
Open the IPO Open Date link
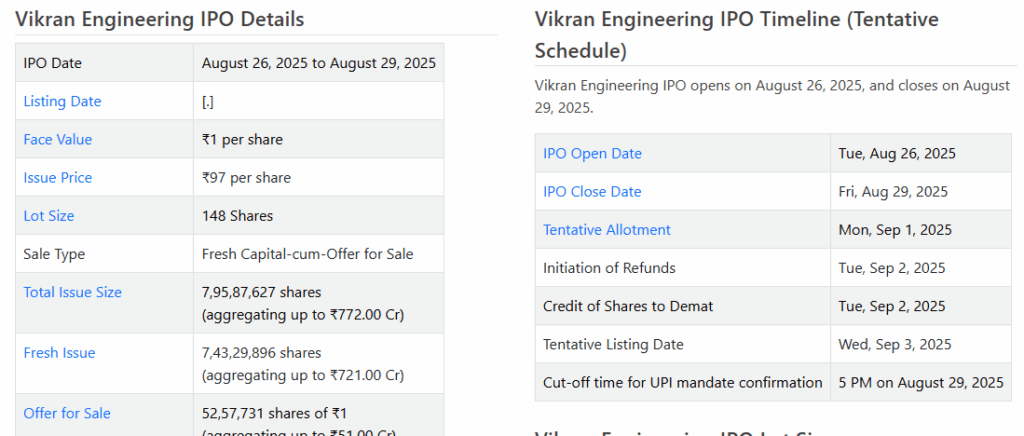tap(592, 153)
